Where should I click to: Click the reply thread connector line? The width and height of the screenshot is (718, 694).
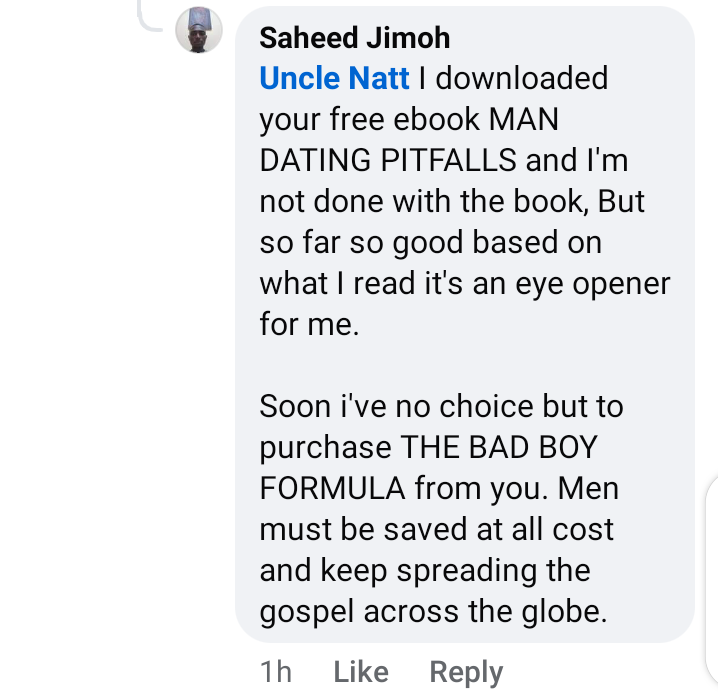(150, 17)
